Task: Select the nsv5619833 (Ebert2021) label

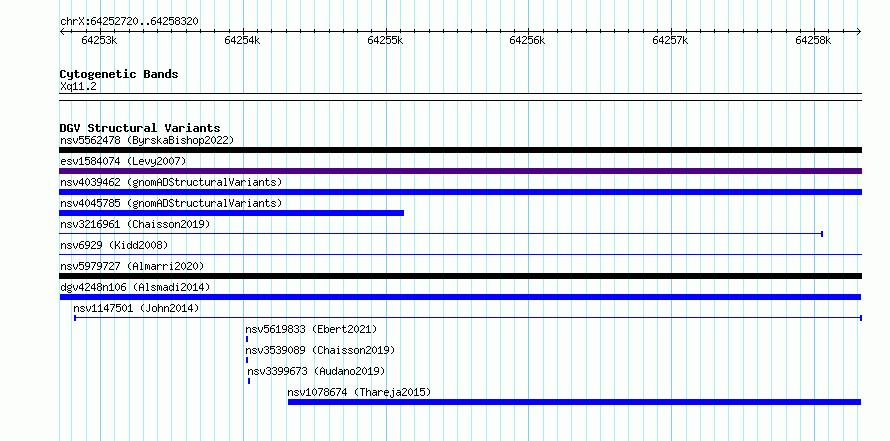Action: pos(311,329)
